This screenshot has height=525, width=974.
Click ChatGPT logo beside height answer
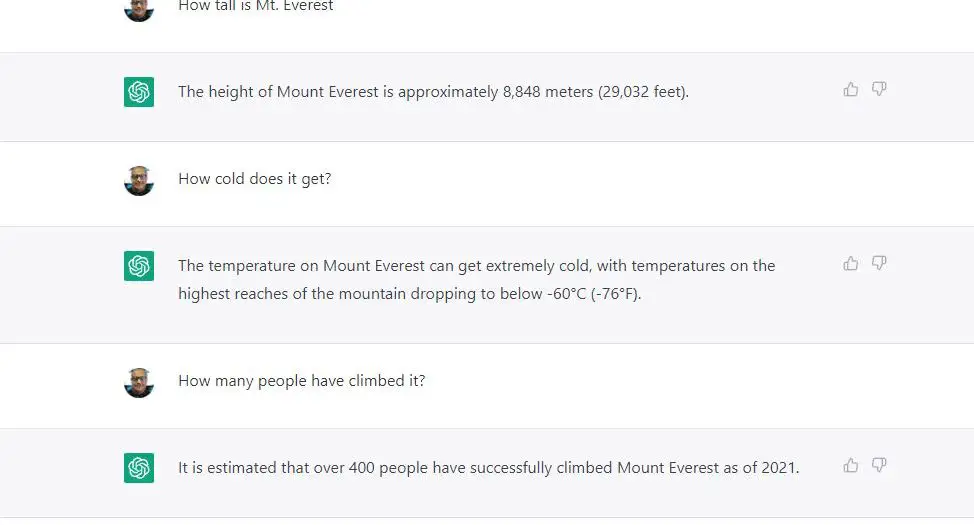(139, 92)
